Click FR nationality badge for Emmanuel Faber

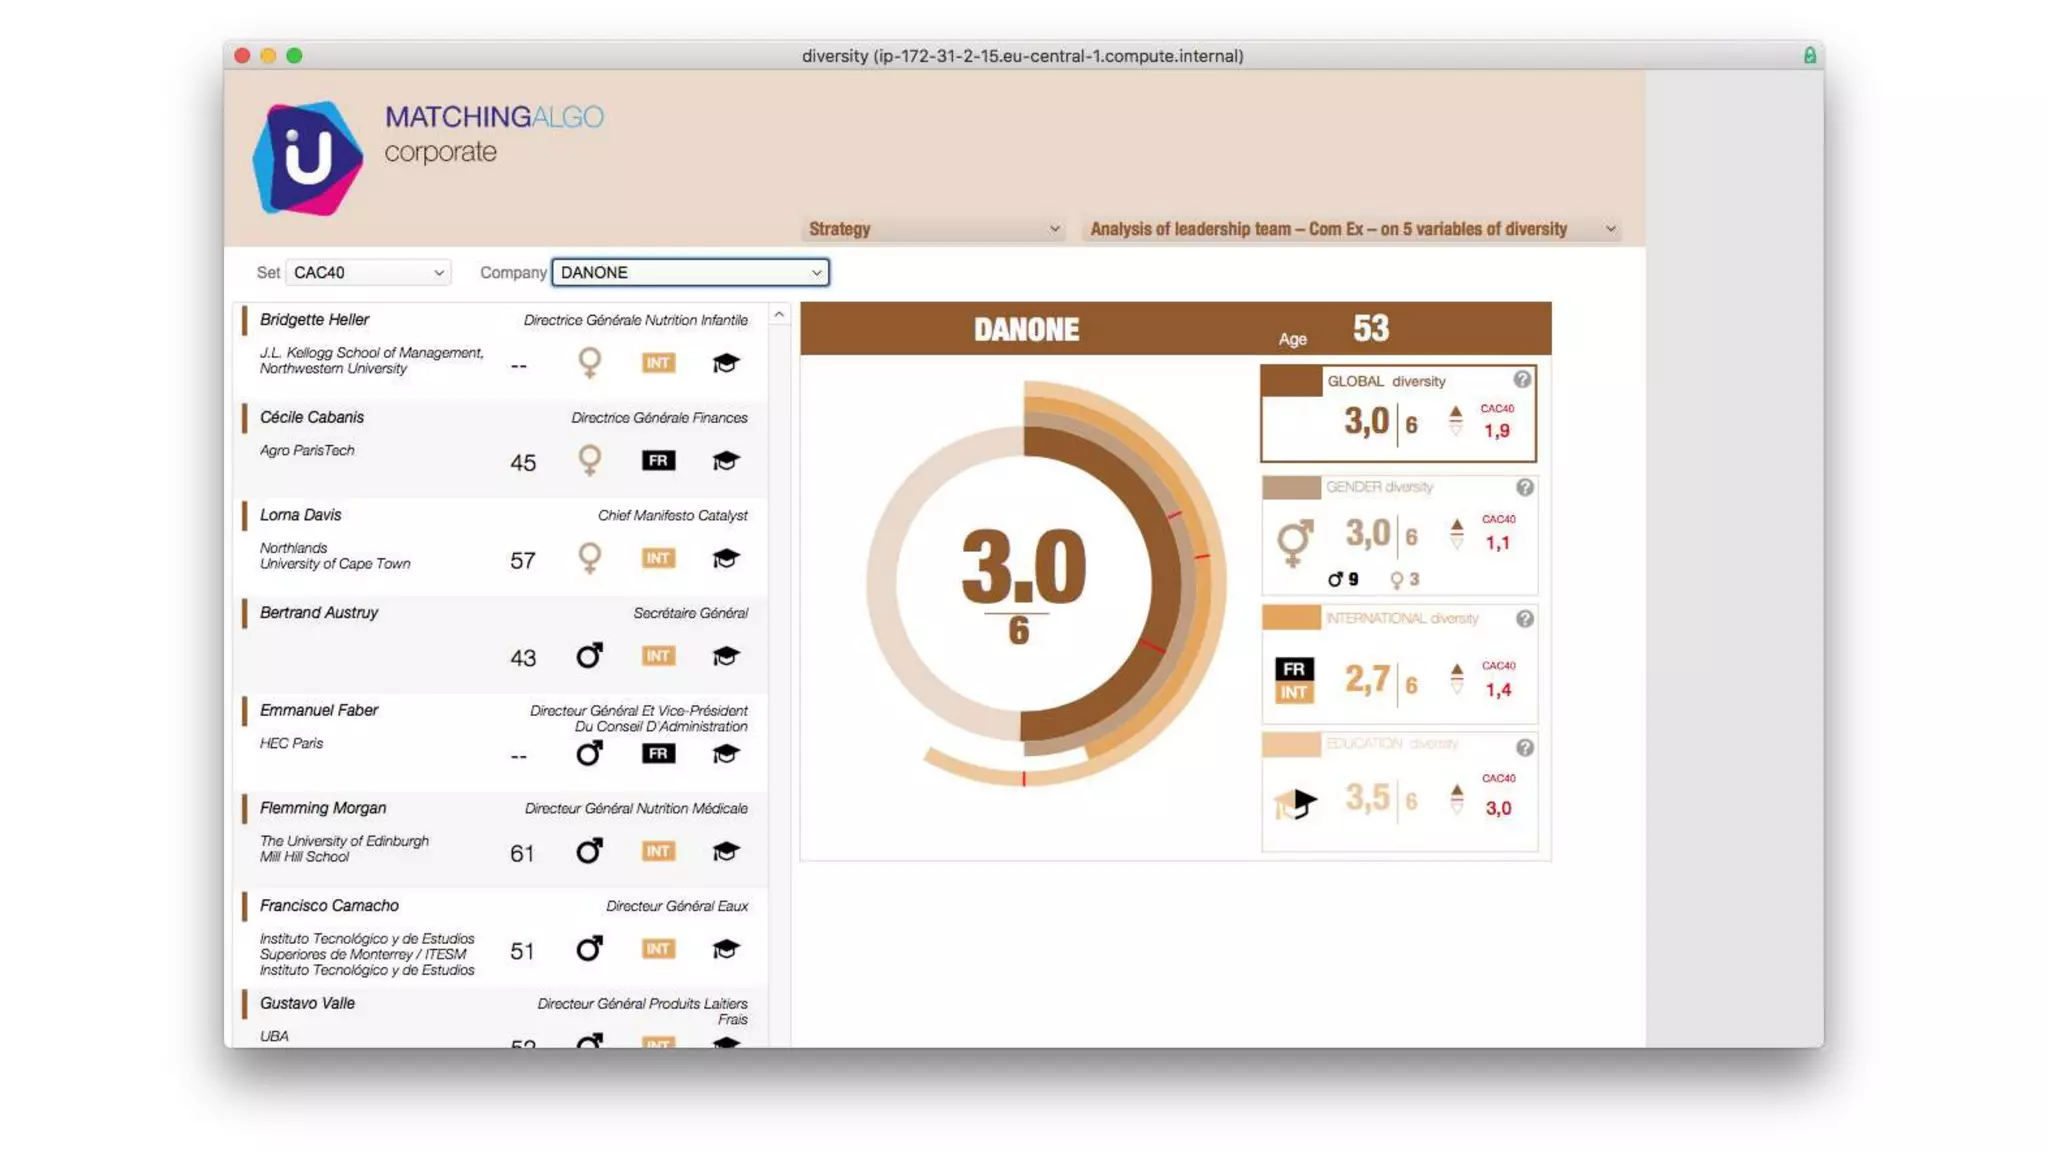point(658,753)
